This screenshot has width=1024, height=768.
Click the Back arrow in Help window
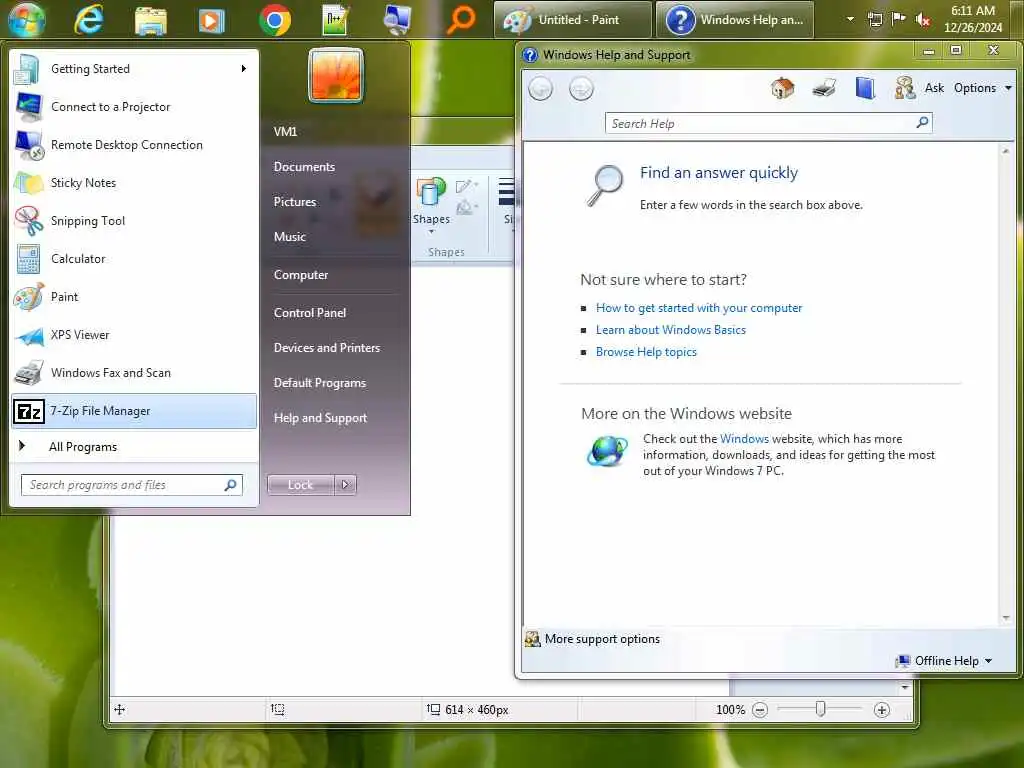(541, 88)
